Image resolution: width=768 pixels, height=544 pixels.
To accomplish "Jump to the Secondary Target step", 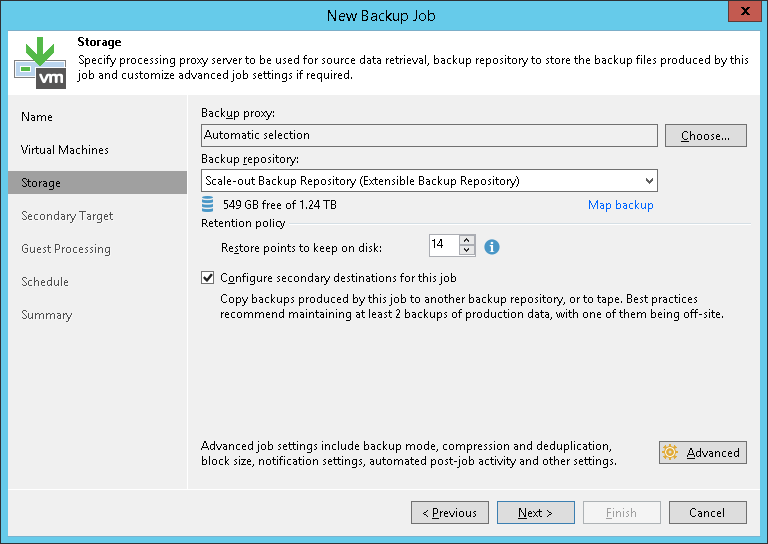I will (x=67, y=216).
